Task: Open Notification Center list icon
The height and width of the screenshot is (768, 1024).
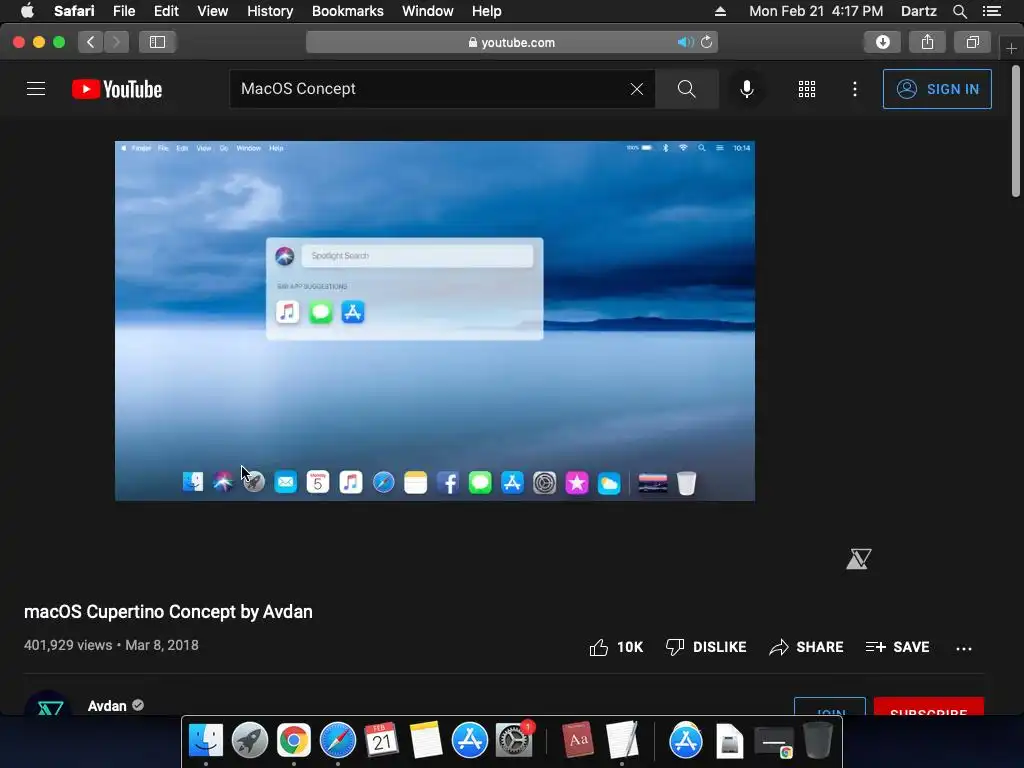Action: [991, 11]
